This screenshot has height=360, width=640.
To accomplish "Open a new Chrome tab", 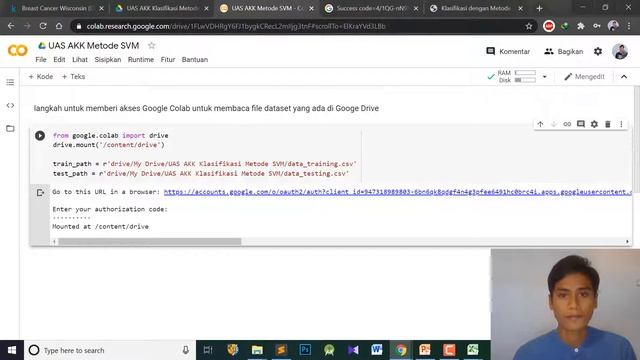I will 539,8.
